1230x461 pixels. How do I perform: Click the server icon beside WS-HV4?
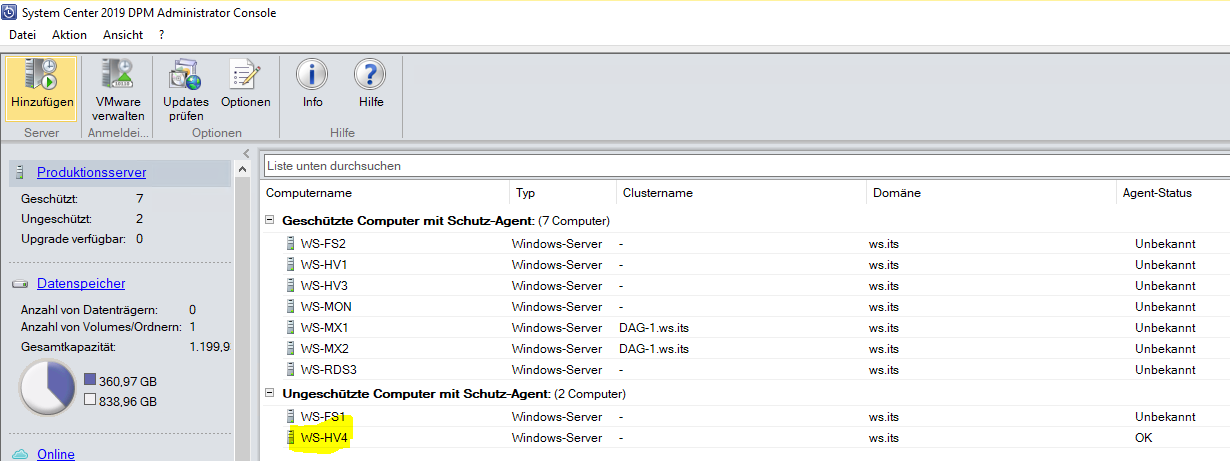(x=291, y=437)
